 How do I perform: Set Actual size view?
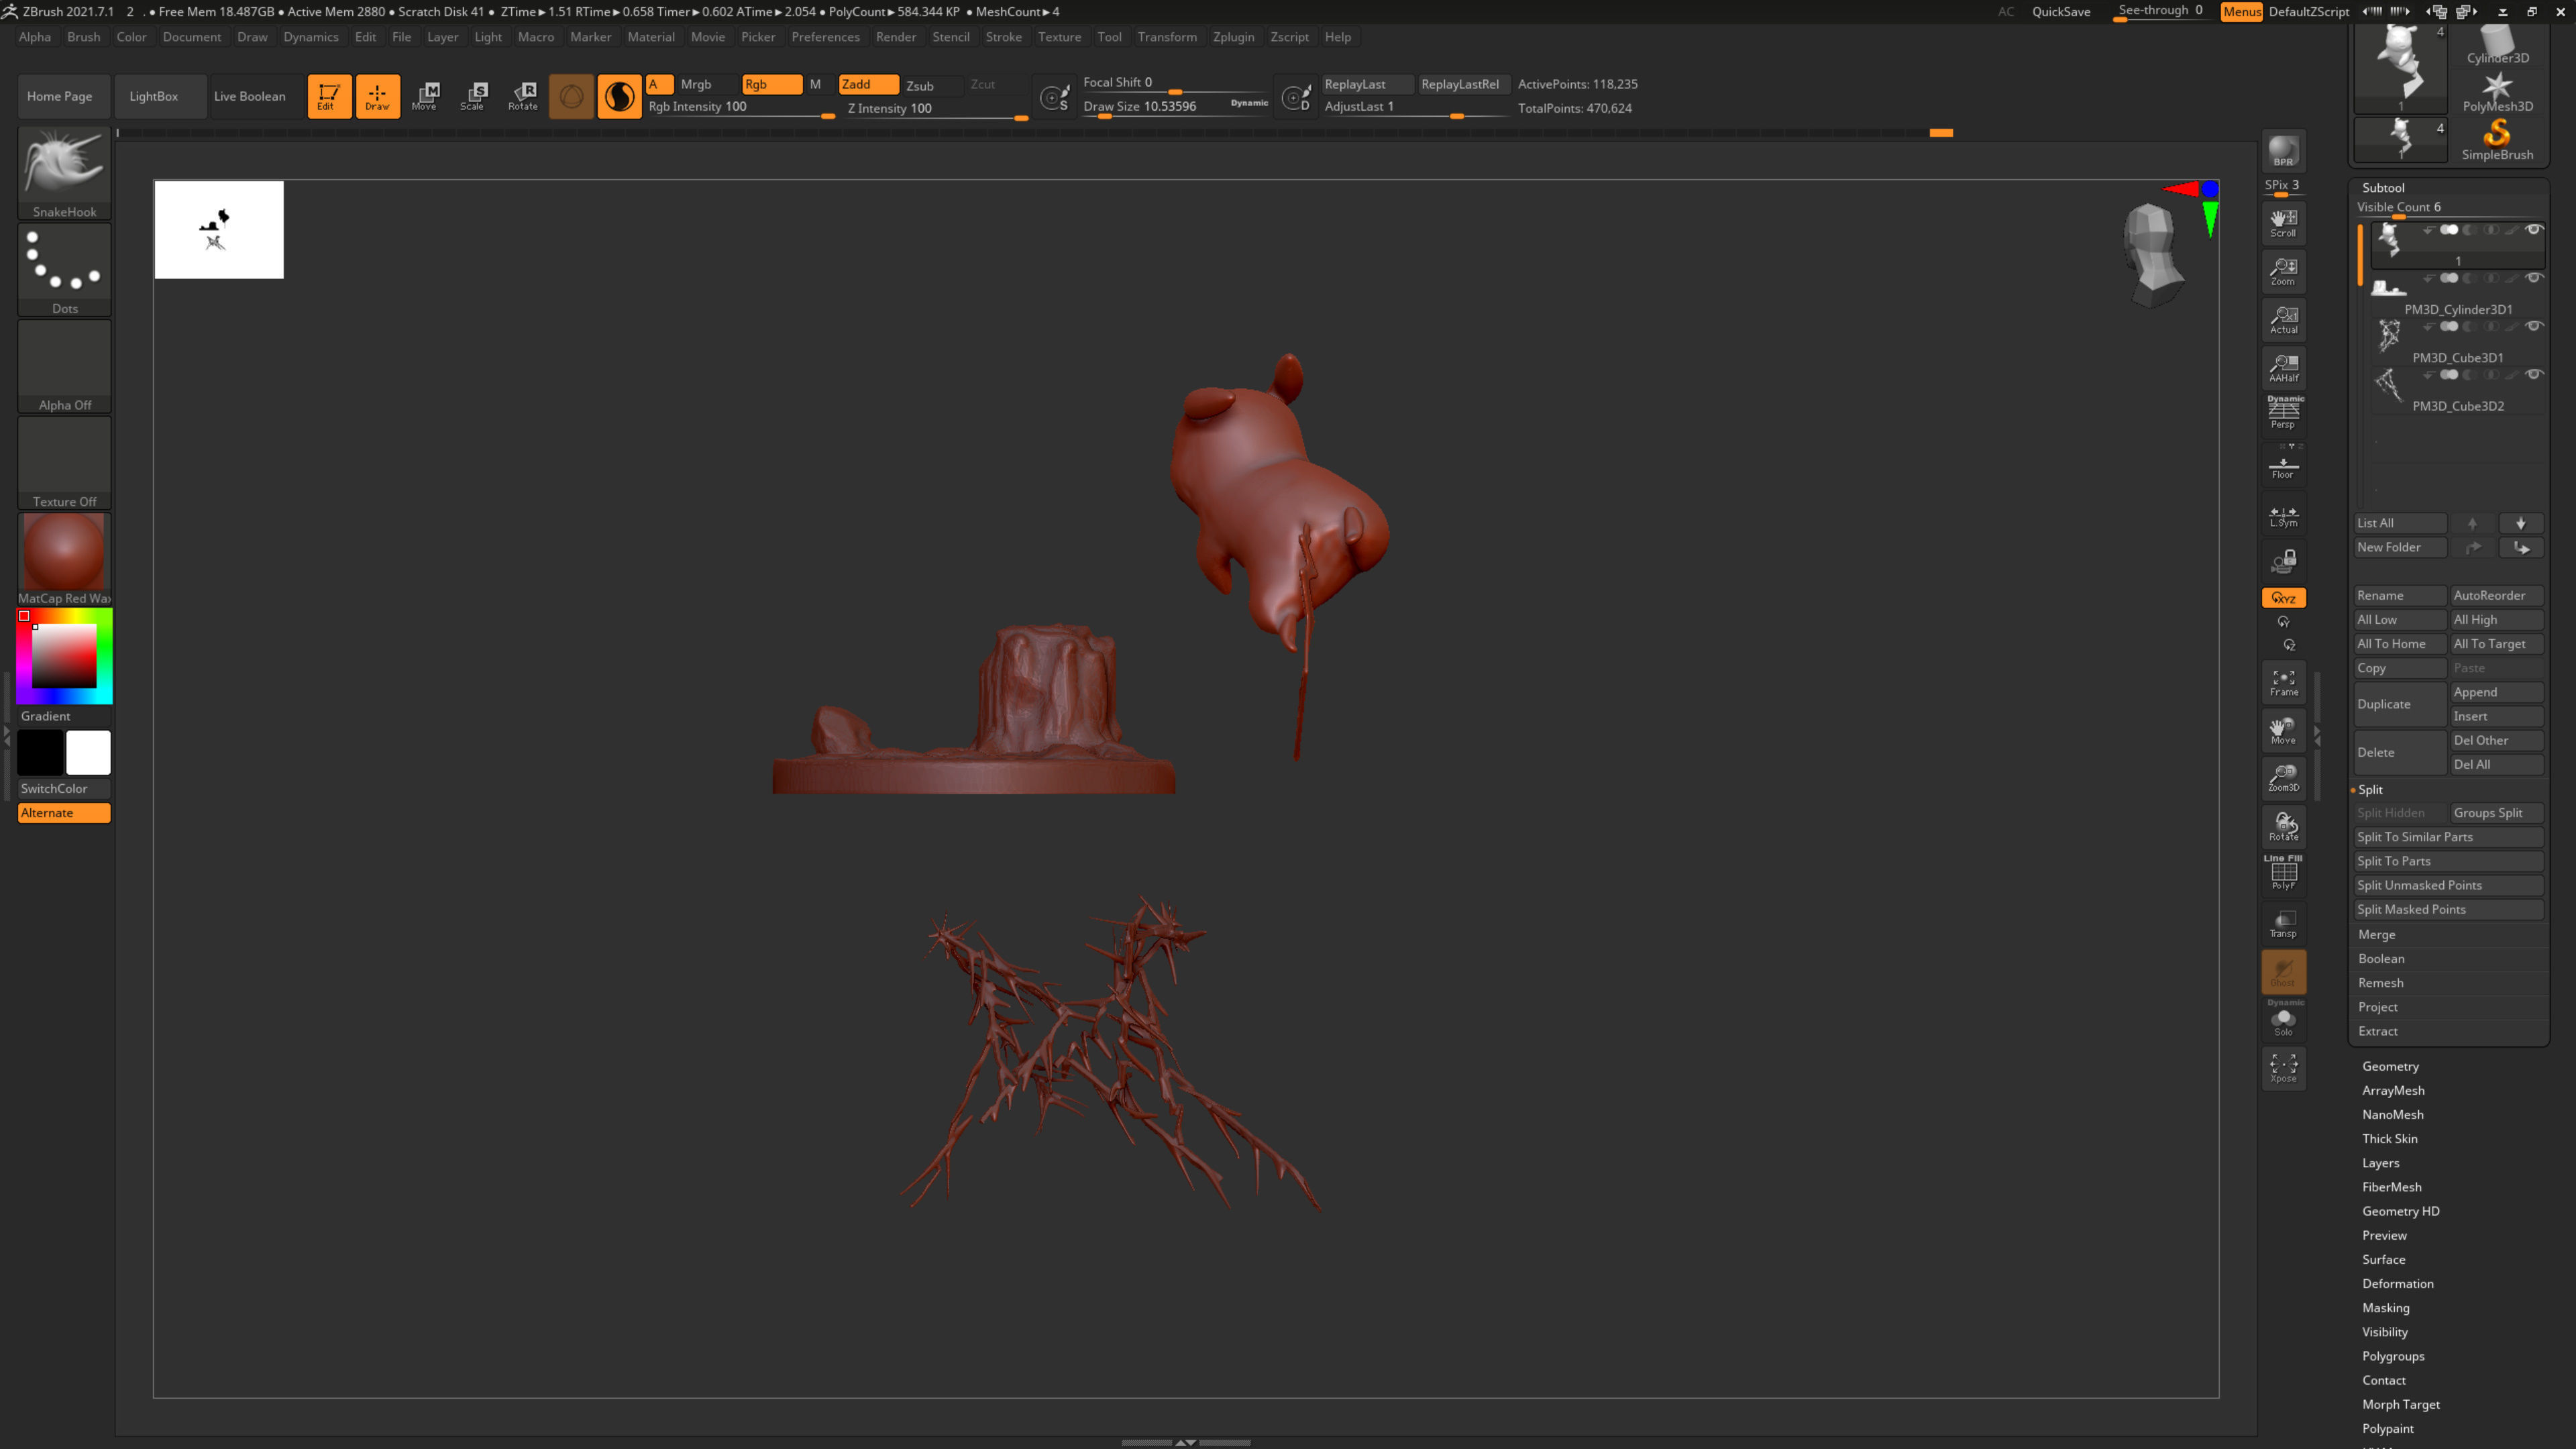point(2283,319)
